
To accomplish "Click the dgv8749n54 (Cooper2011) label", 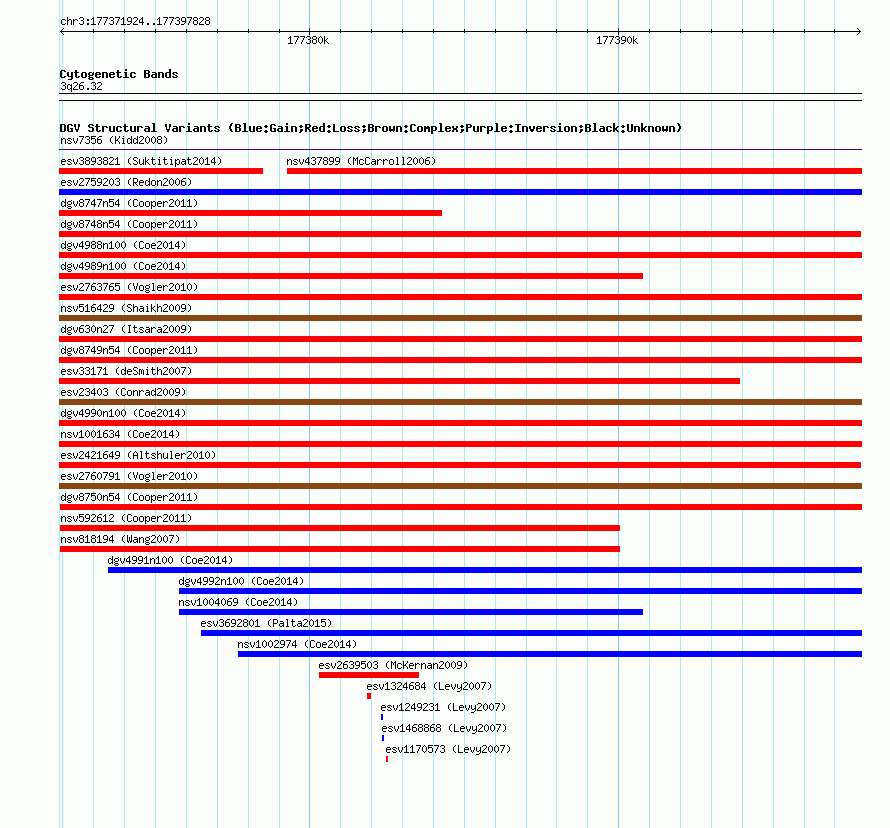I will (129, 350).
